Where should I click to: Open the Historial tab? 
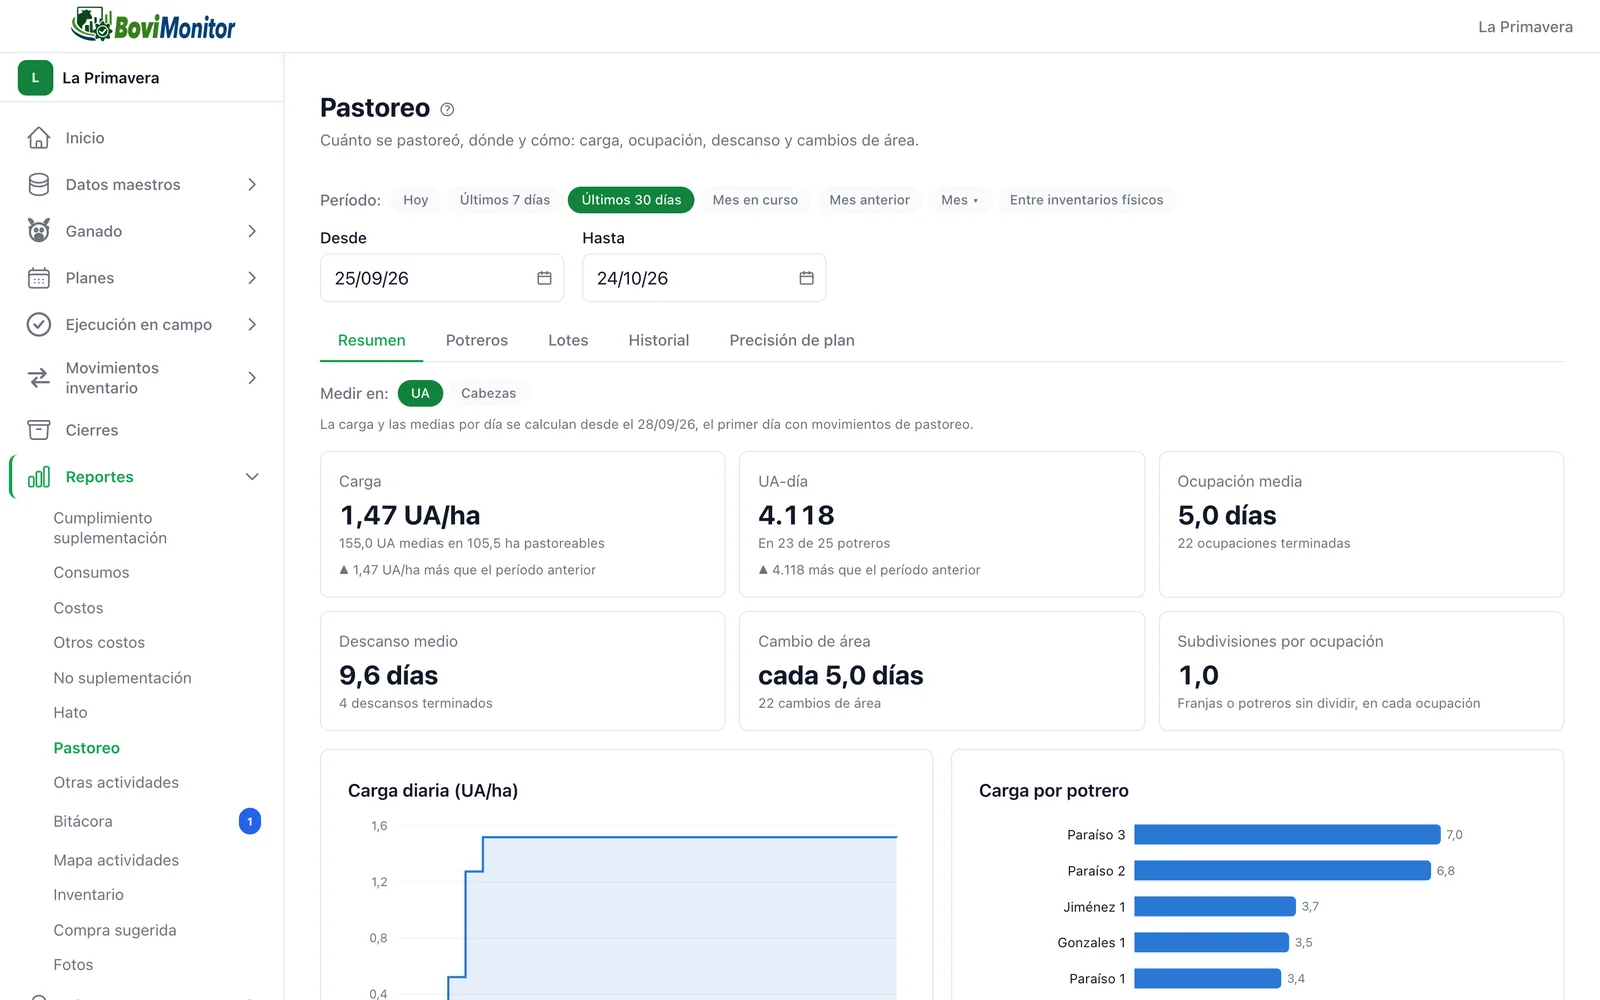pyautogui.click(x=659, y=340)
